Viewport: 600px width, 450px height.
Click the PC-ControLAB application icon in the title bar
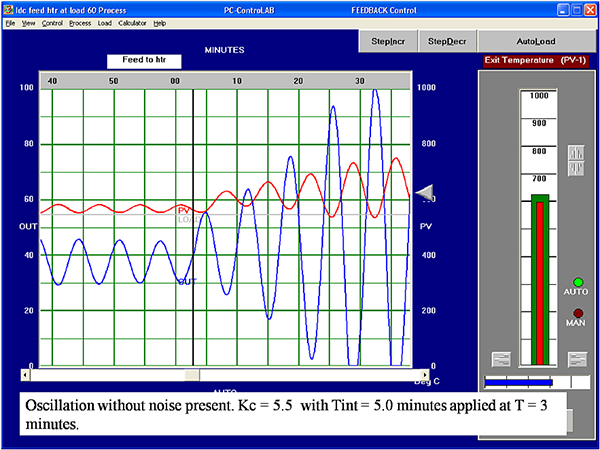tap(8, 10)
